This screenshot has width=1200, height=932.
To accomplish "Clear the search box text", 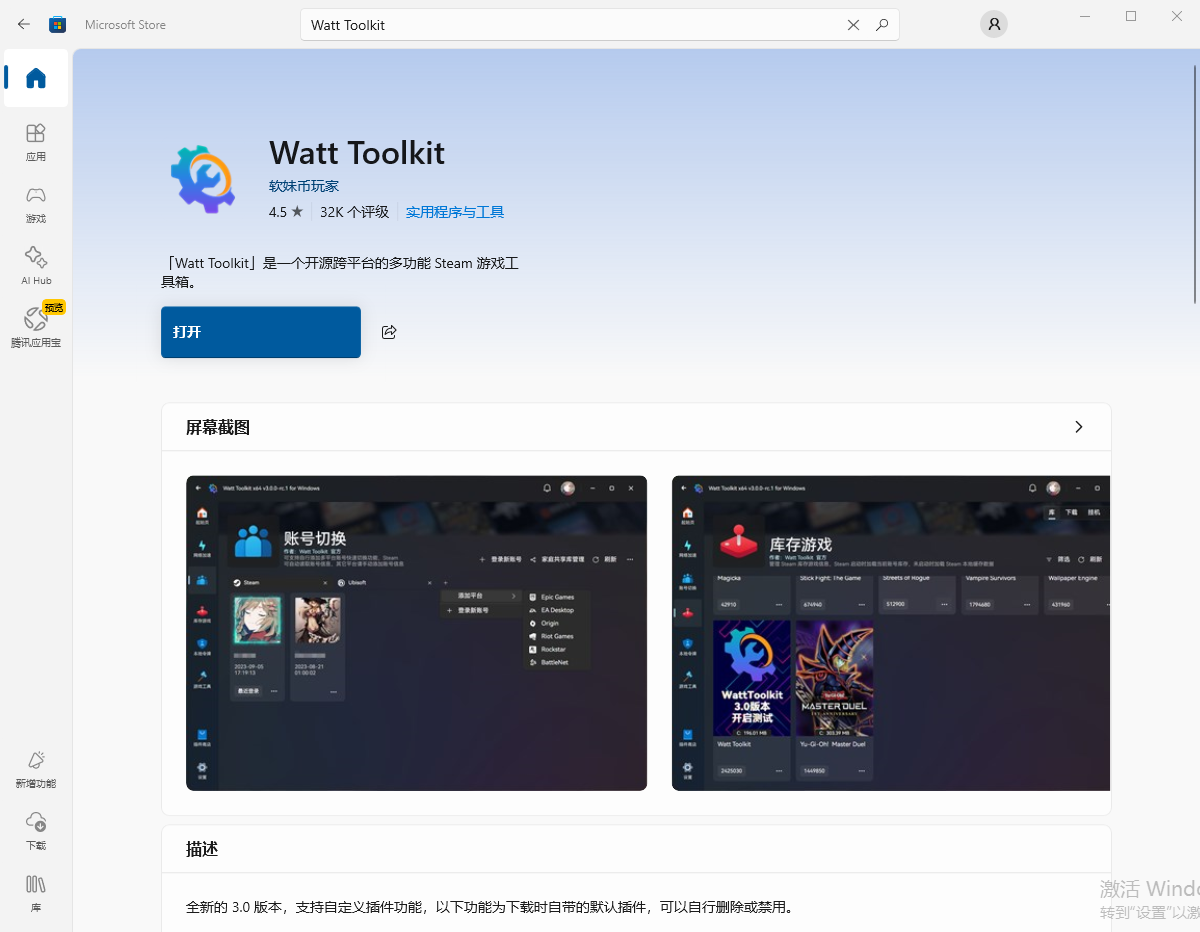I will 853,25.
